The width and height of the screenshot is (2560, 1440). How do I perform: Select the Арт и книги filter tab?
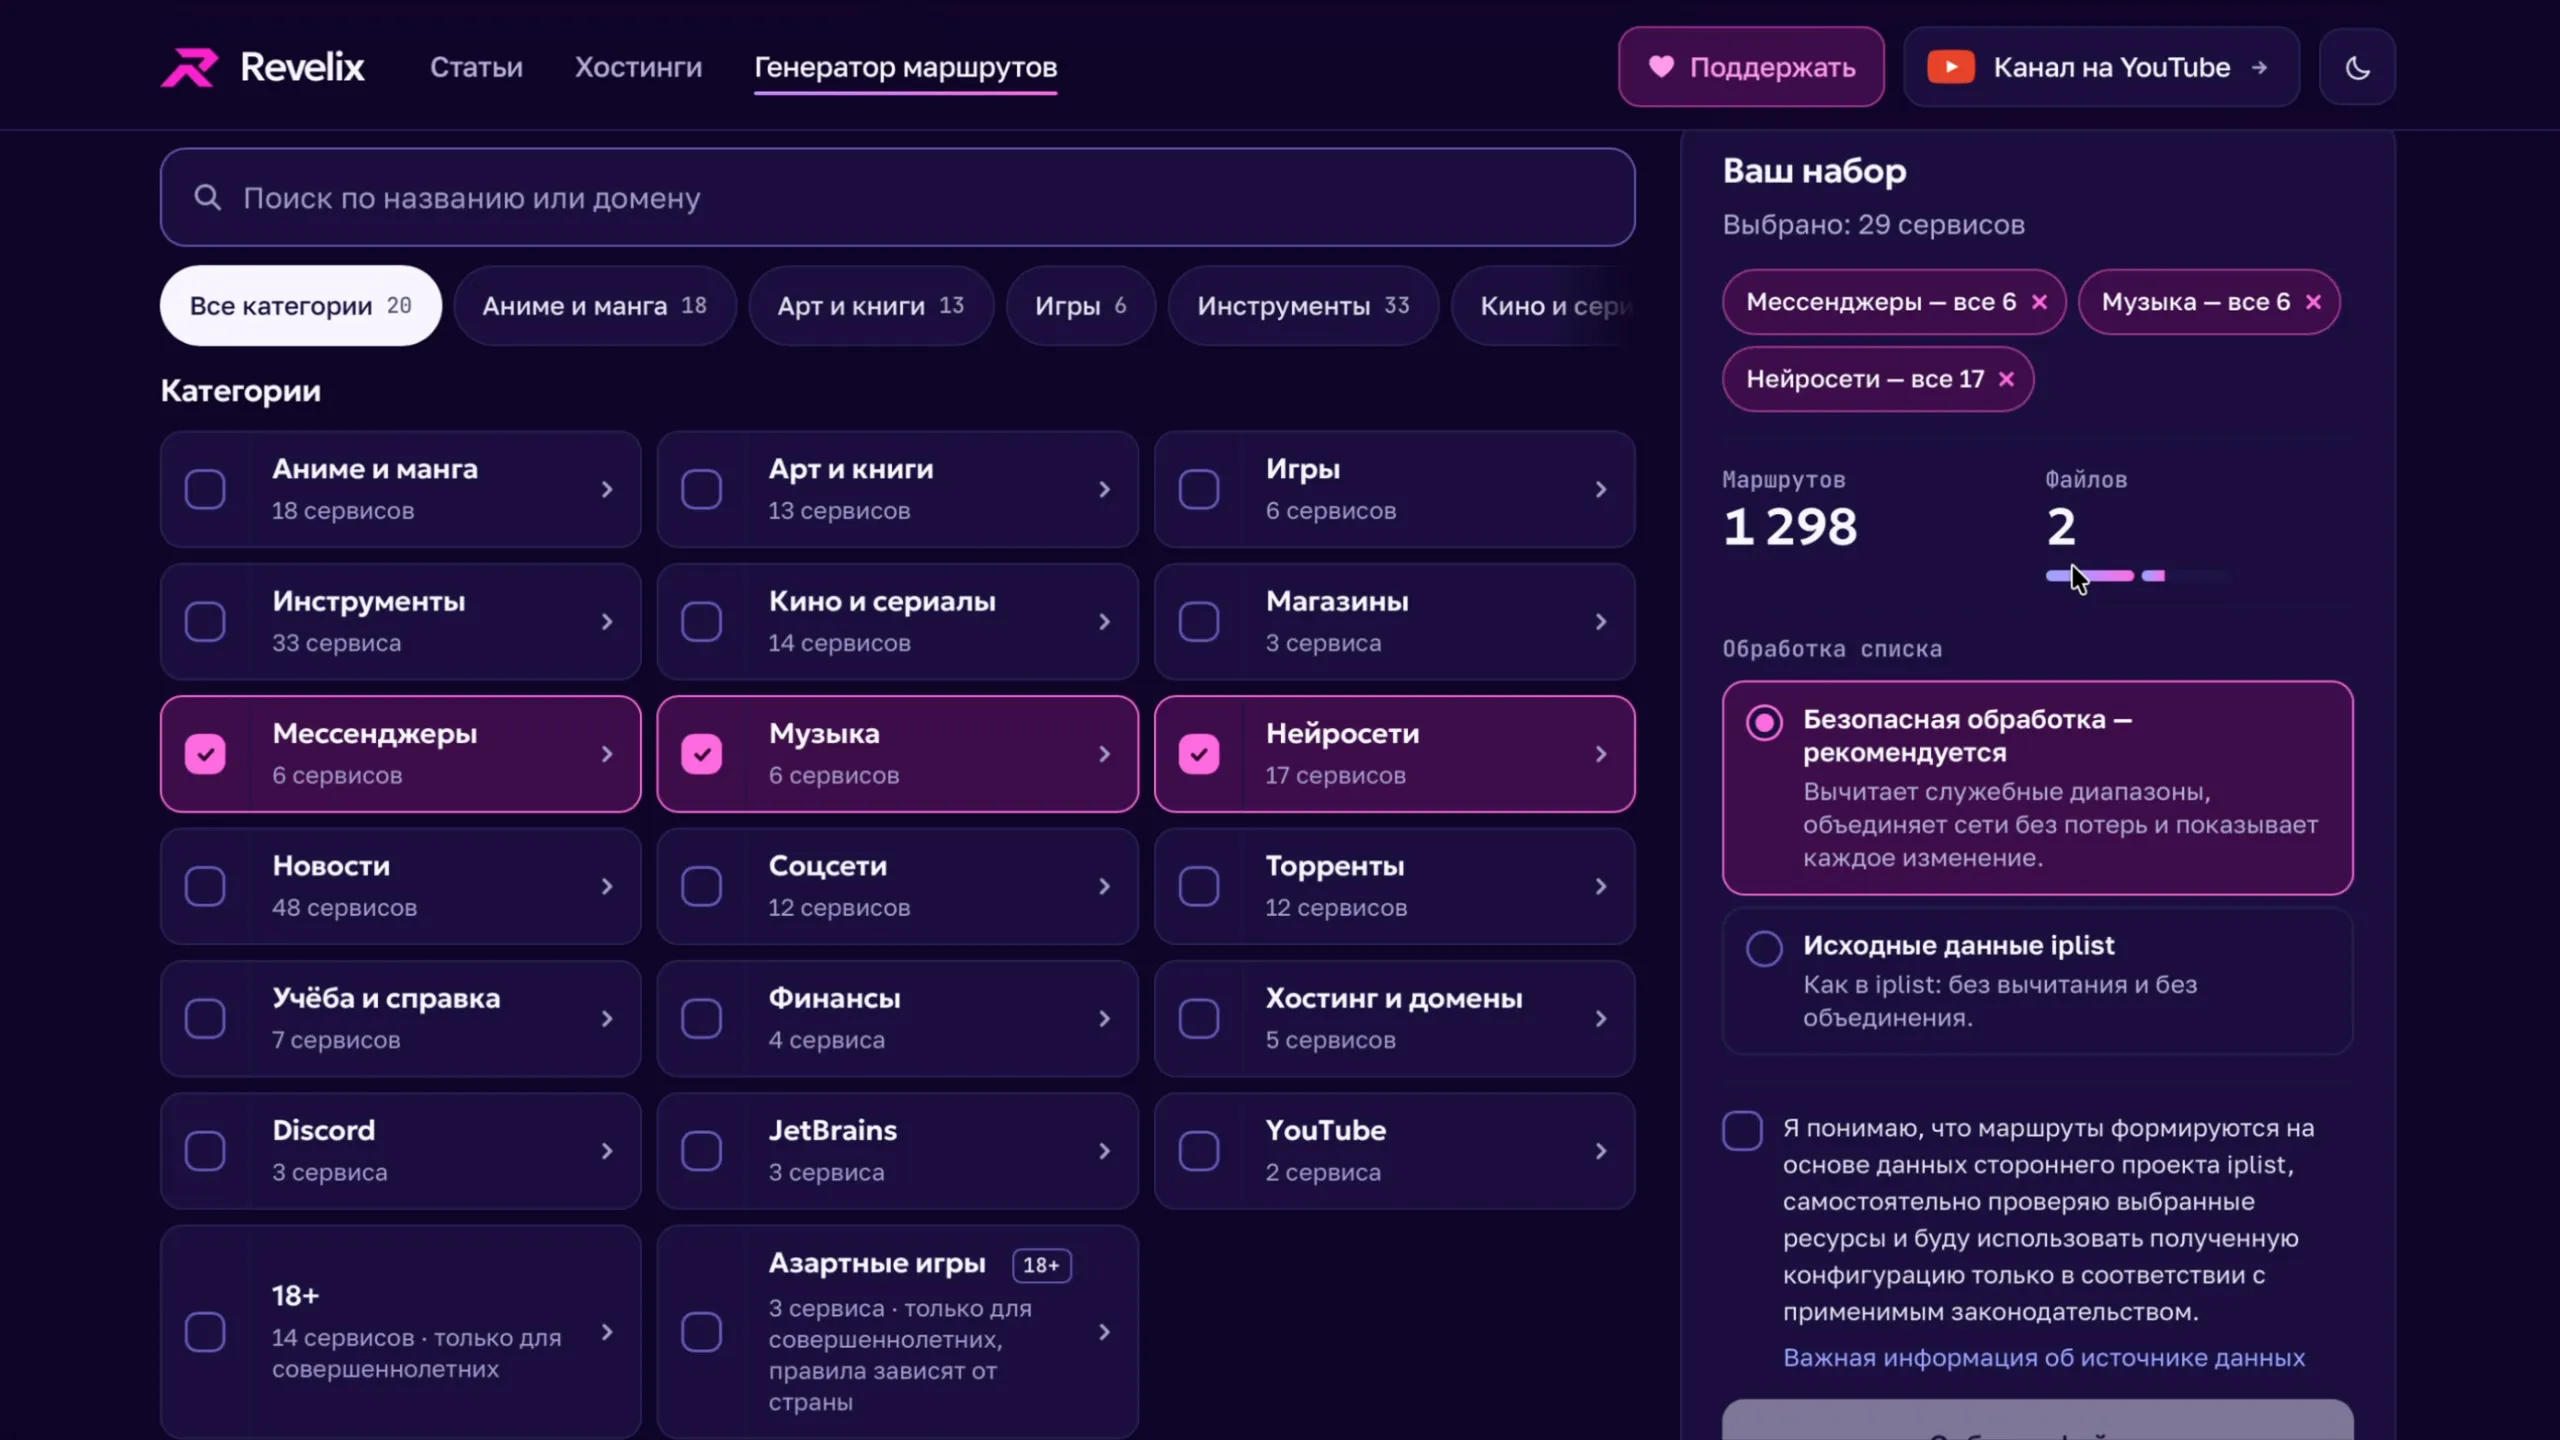870,306
